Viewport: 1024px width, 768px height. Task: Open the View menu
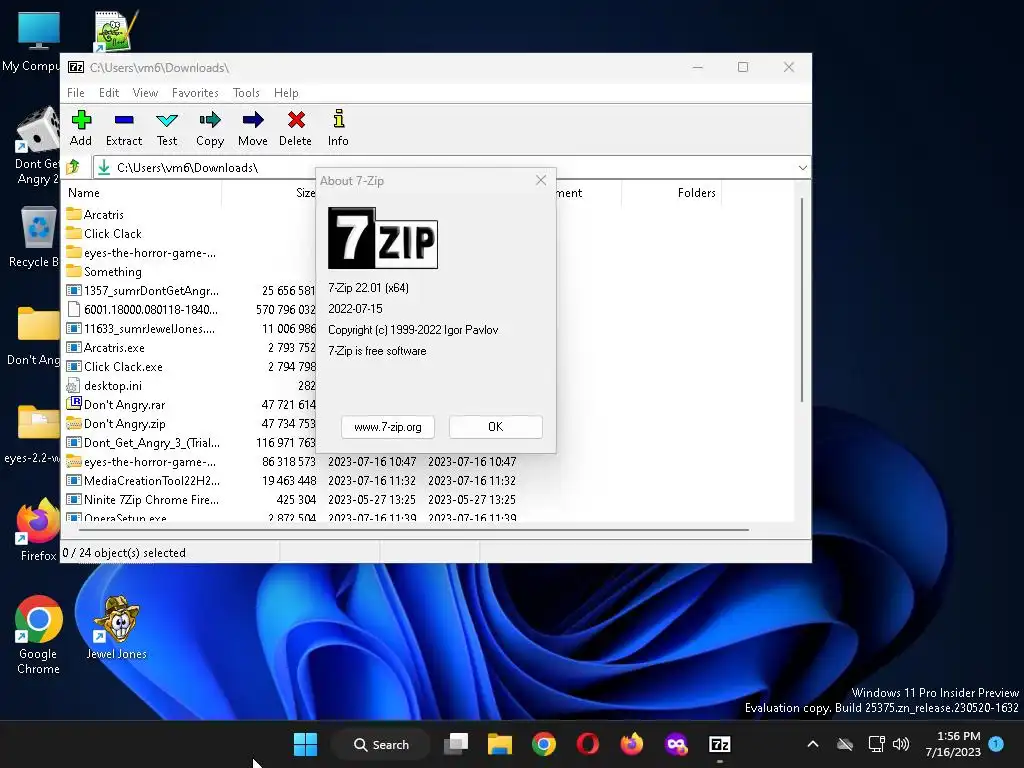tap(146, 93)
